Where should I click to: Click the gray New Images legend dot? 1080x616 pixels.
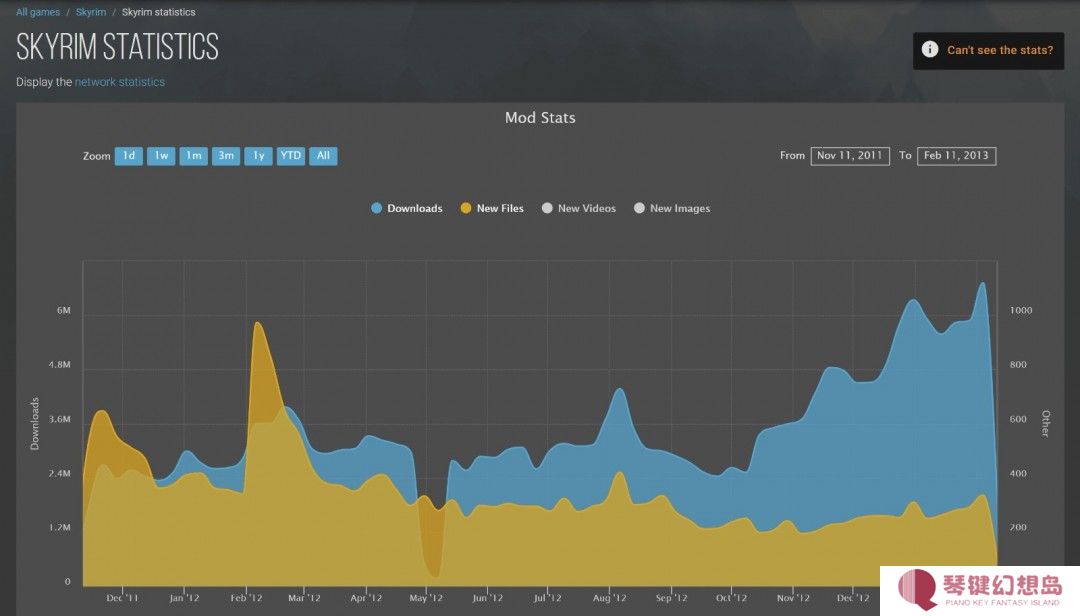click(x=639, y=208)
